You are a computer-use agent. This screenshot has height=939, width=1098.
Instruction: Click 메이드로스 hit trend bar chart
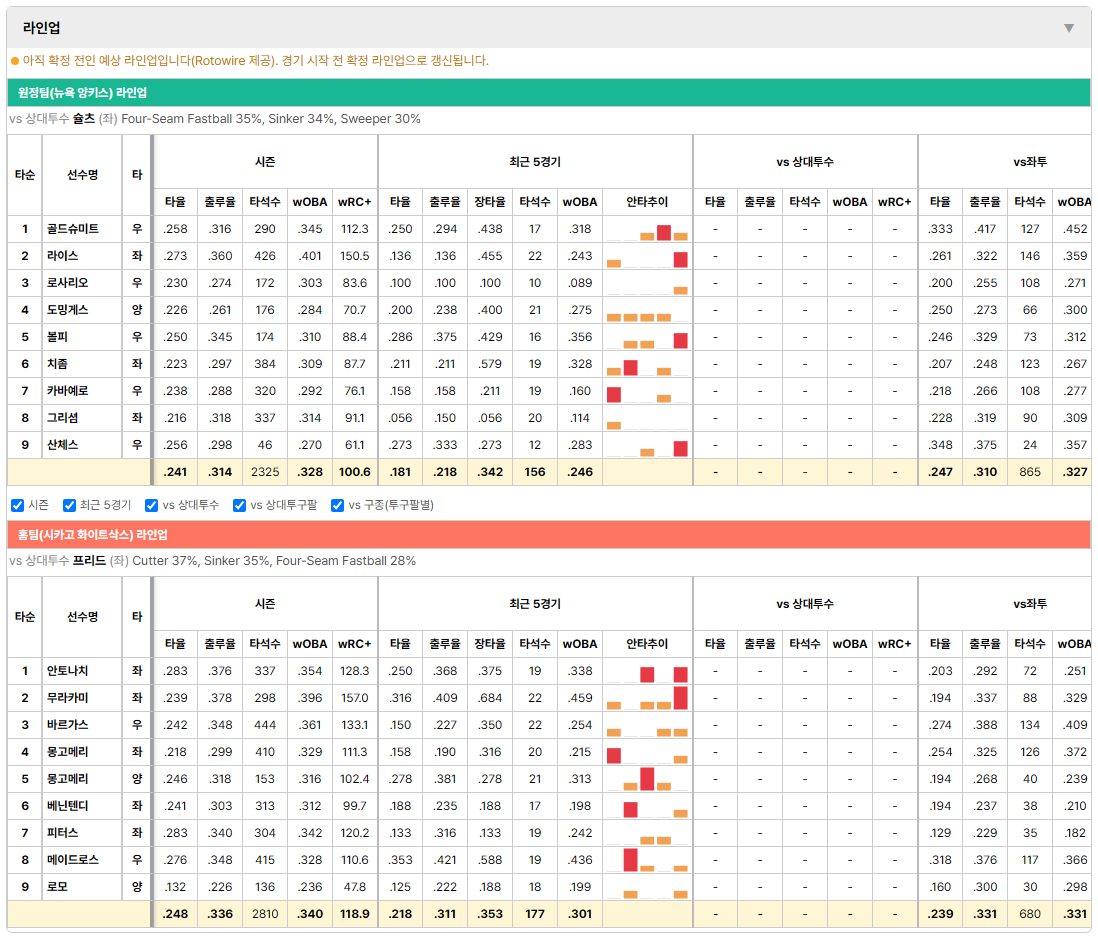647,860
